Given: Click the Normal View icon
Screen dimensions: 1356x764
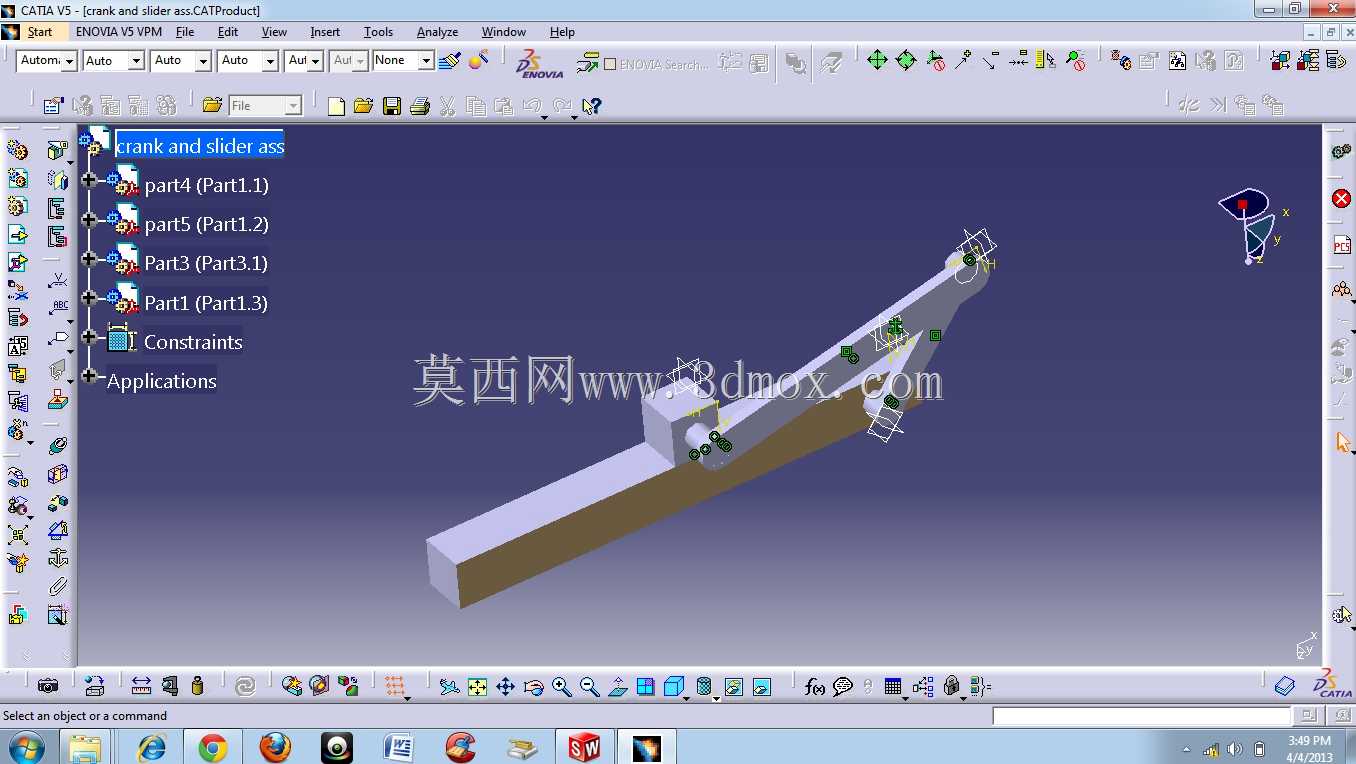Looking at the screenshot, I should (x=617, y=686).
